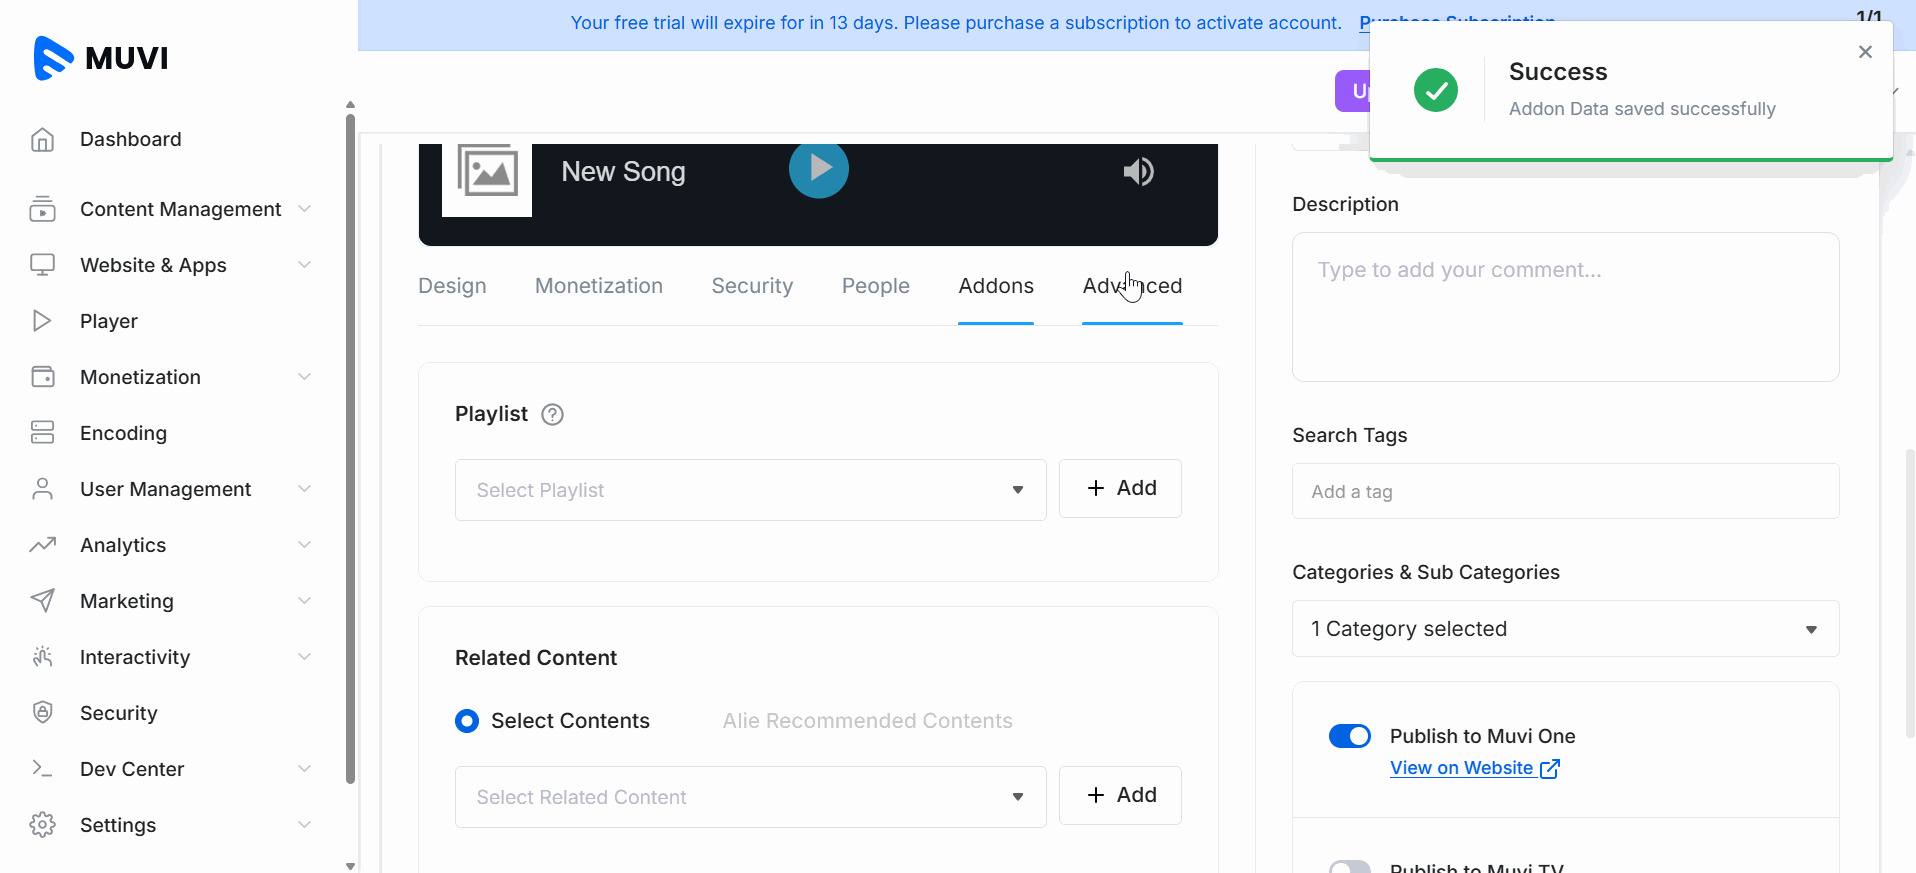Expand the Content Management menu
Viewport: 1916px width, 873px height.
[x=180, y=209]
